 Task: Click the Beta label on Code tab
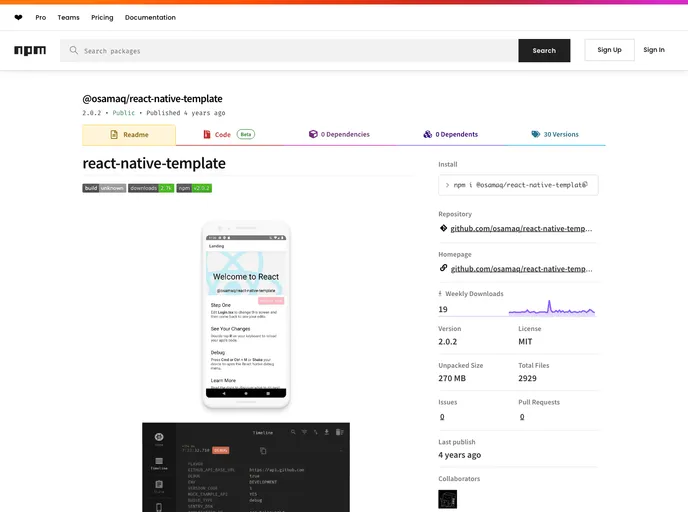[x=246, y=134]
